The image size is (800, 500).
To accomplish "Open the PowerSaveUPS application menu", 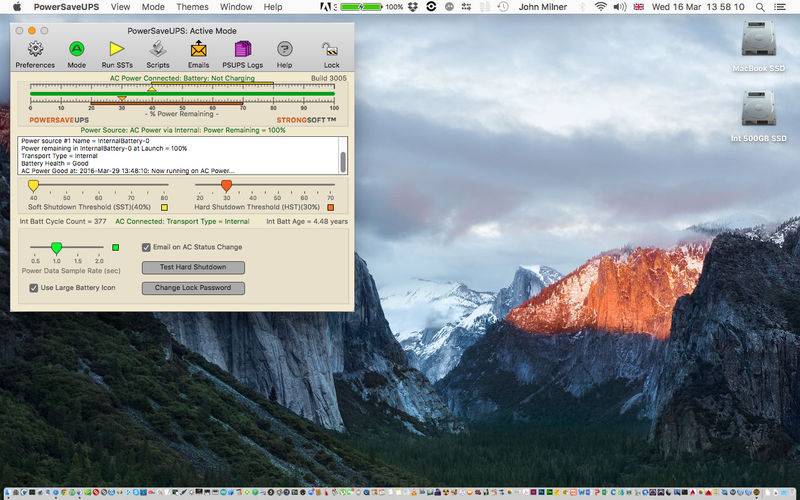I will click(x=66, y=7).
